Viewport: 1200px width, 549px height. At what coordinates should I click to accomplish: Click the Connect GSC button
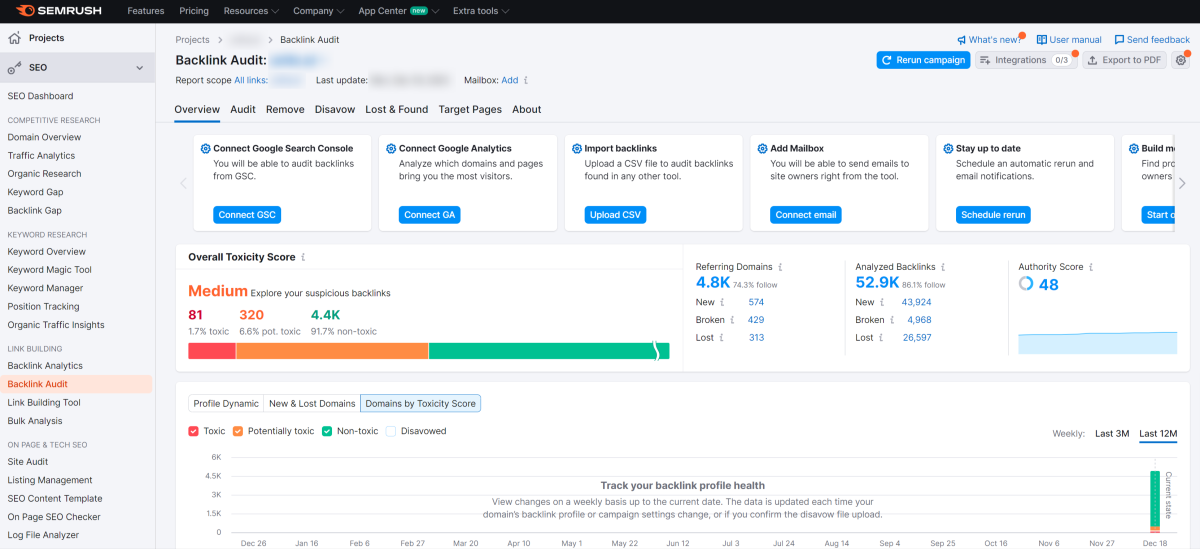247,215
